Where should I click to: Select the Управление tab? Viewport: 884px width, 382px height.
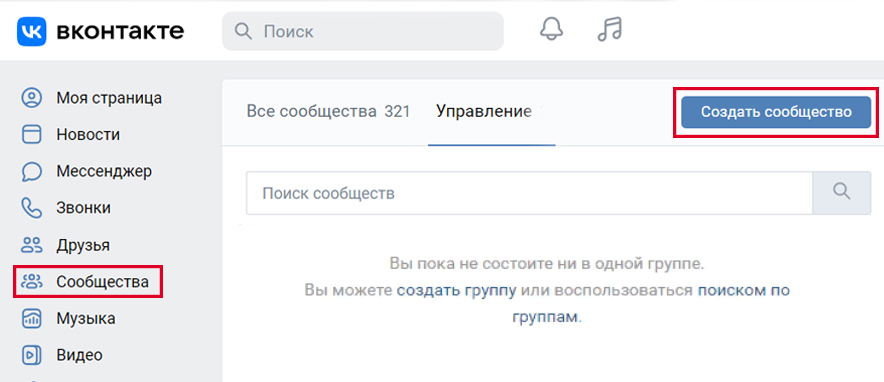[484, 112]
